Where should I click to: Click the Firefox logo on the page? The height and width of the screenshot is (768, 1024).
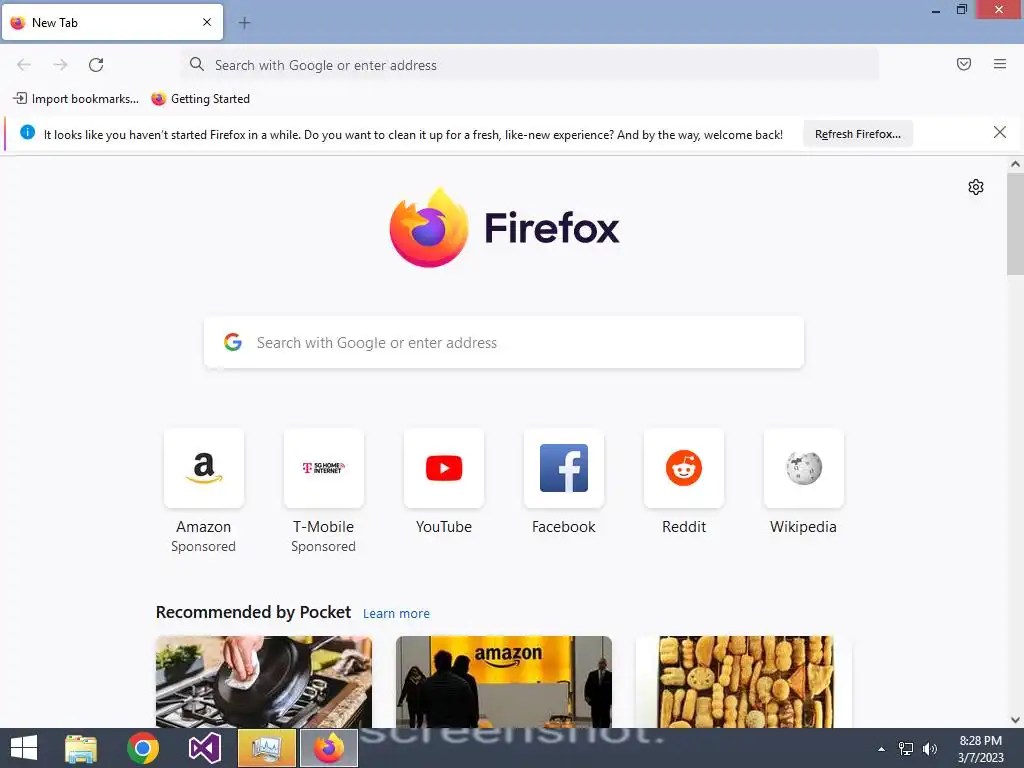(x=504, y=228)
